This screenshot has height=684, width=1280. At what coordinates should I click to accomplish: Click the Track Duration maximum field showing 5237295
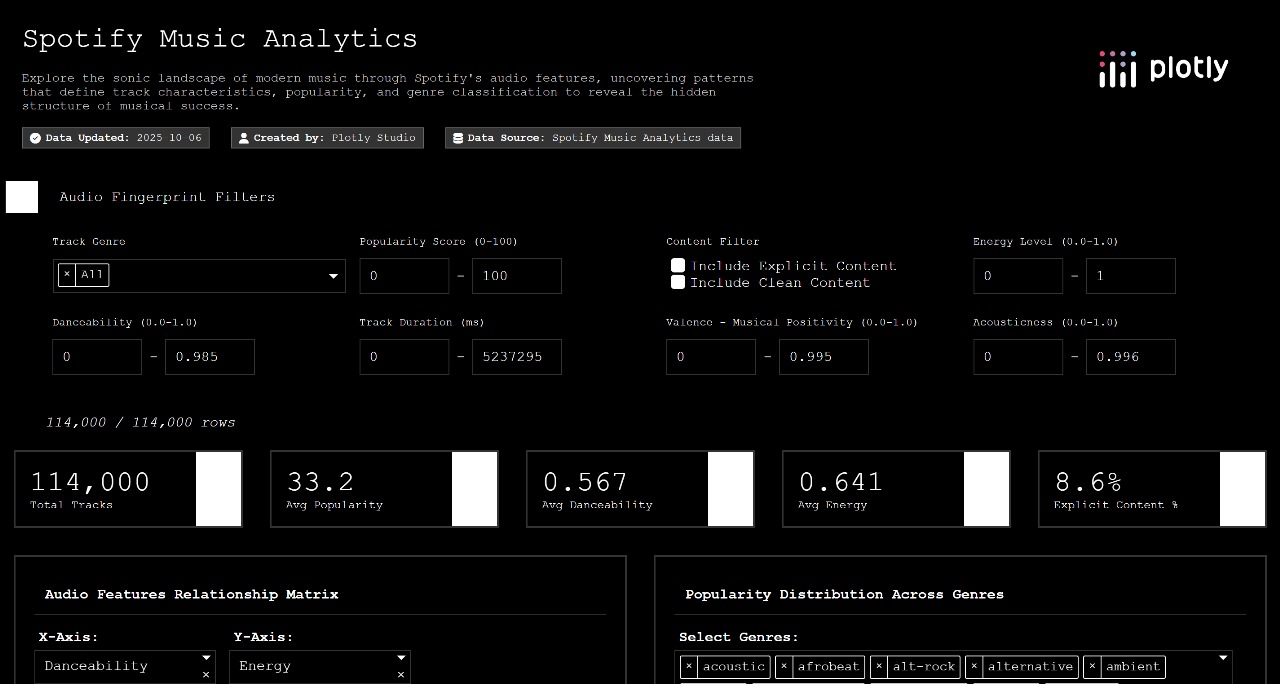click(517, 357)
